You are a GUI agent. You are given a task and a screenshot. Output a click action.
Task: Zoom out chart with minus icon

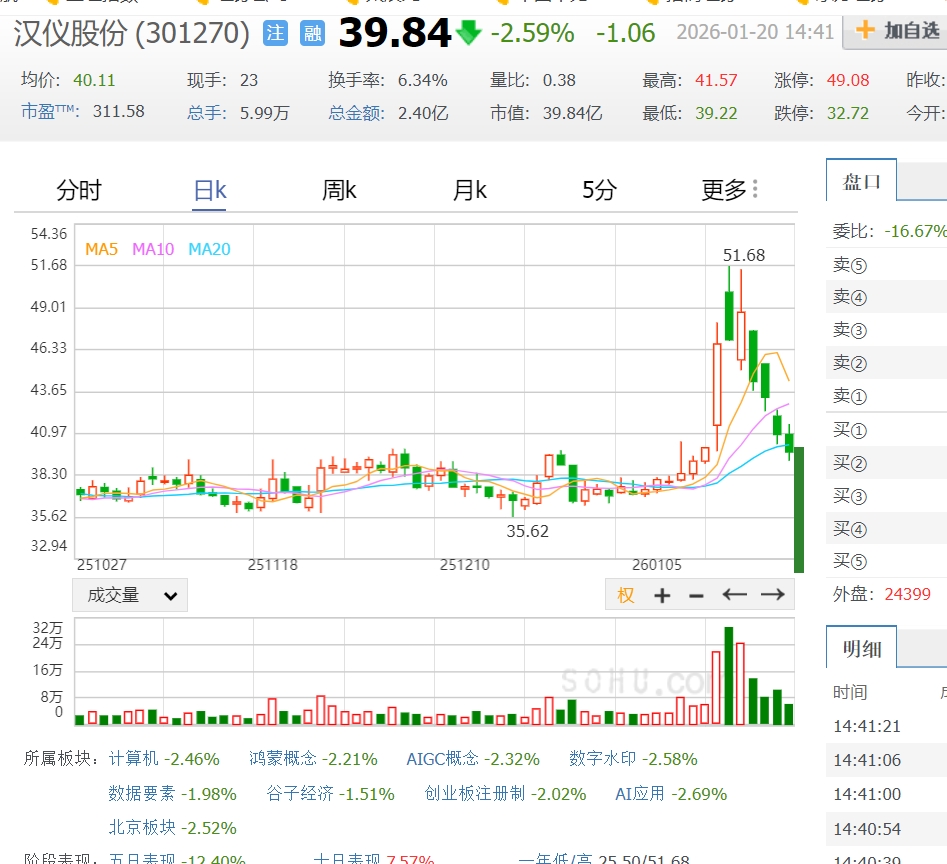[696, 596]
